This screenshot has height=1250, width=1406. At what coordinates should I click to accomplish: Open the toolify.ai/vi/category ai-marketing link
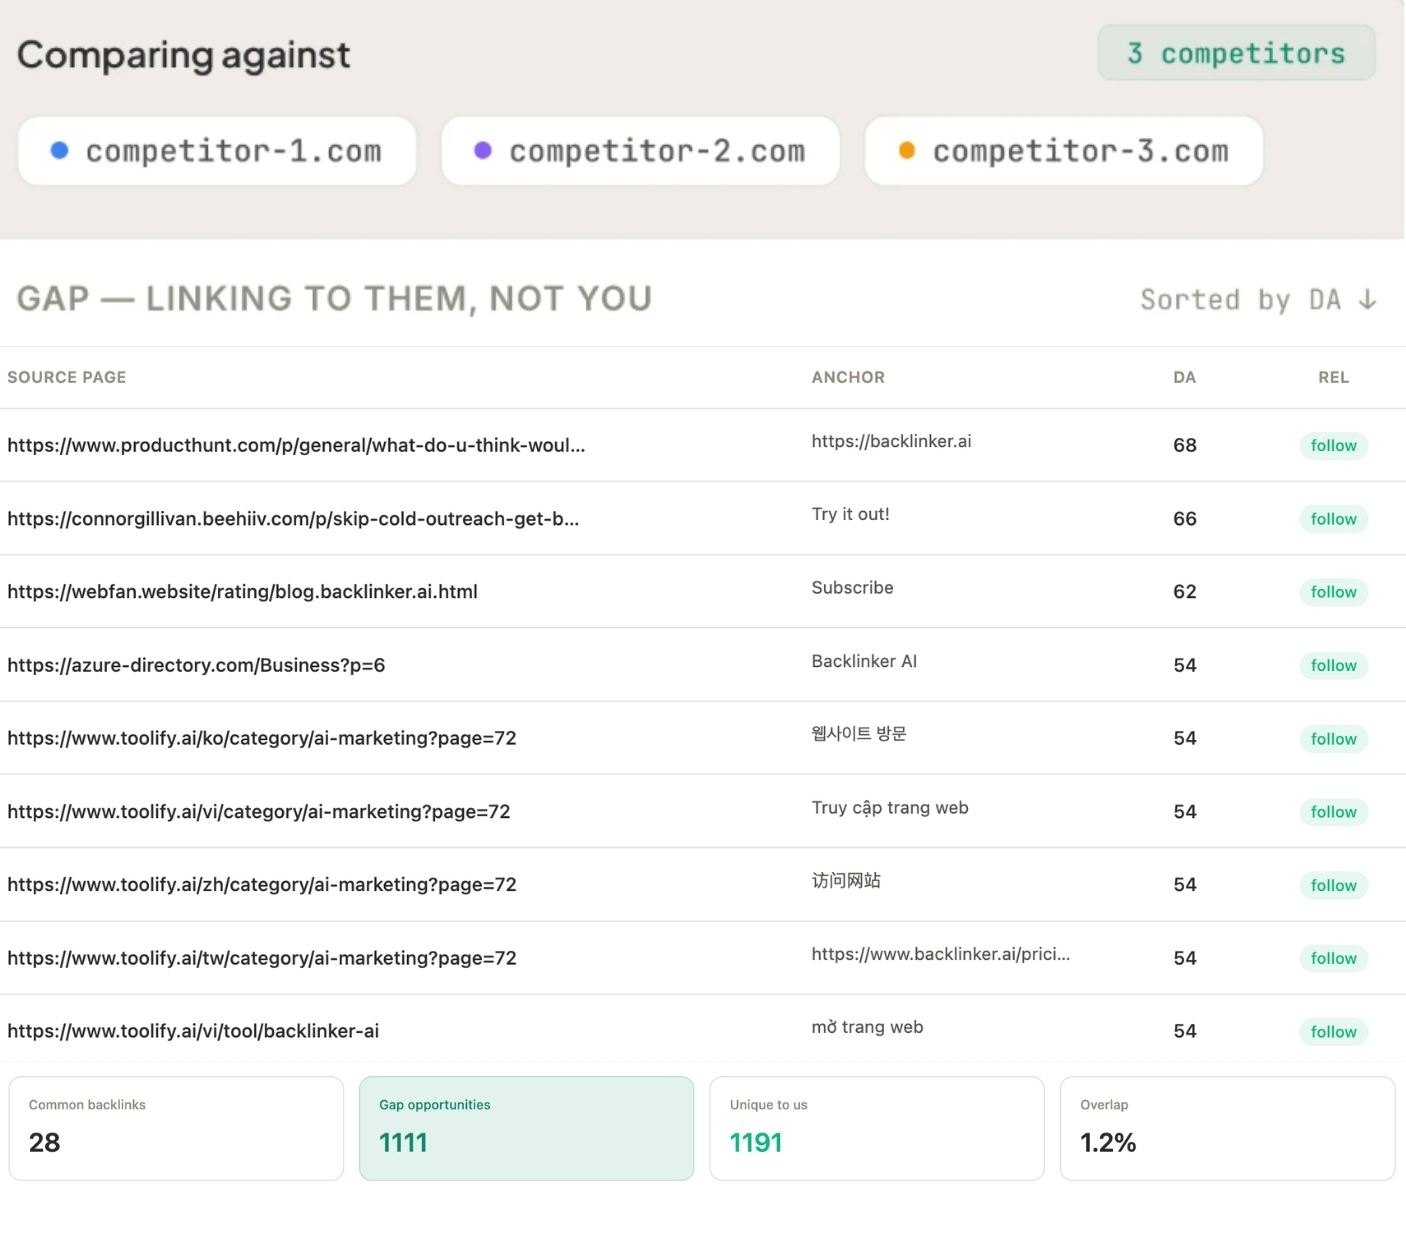click(259, 811)
